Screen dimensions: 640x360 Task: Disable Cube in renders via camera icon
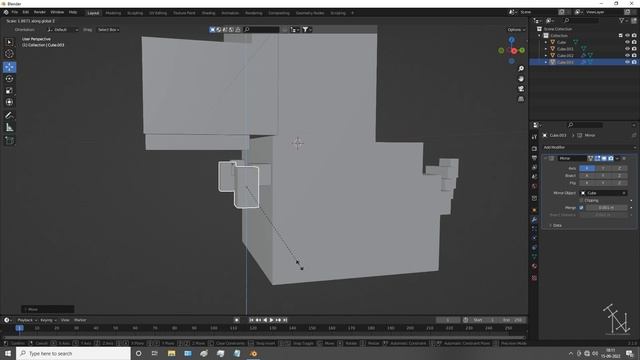[634, 42]
